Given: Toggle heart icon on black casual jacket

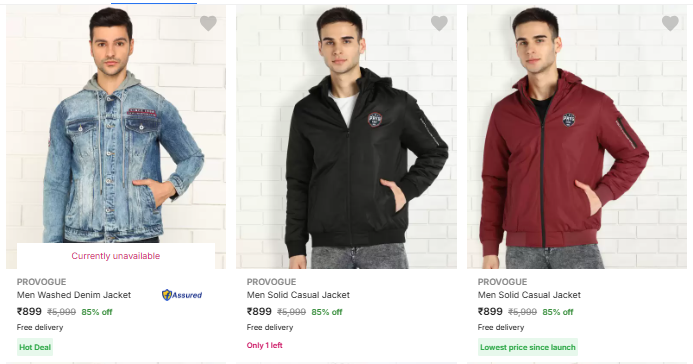Looking at the screenshot, I should (x=439, y=23).
